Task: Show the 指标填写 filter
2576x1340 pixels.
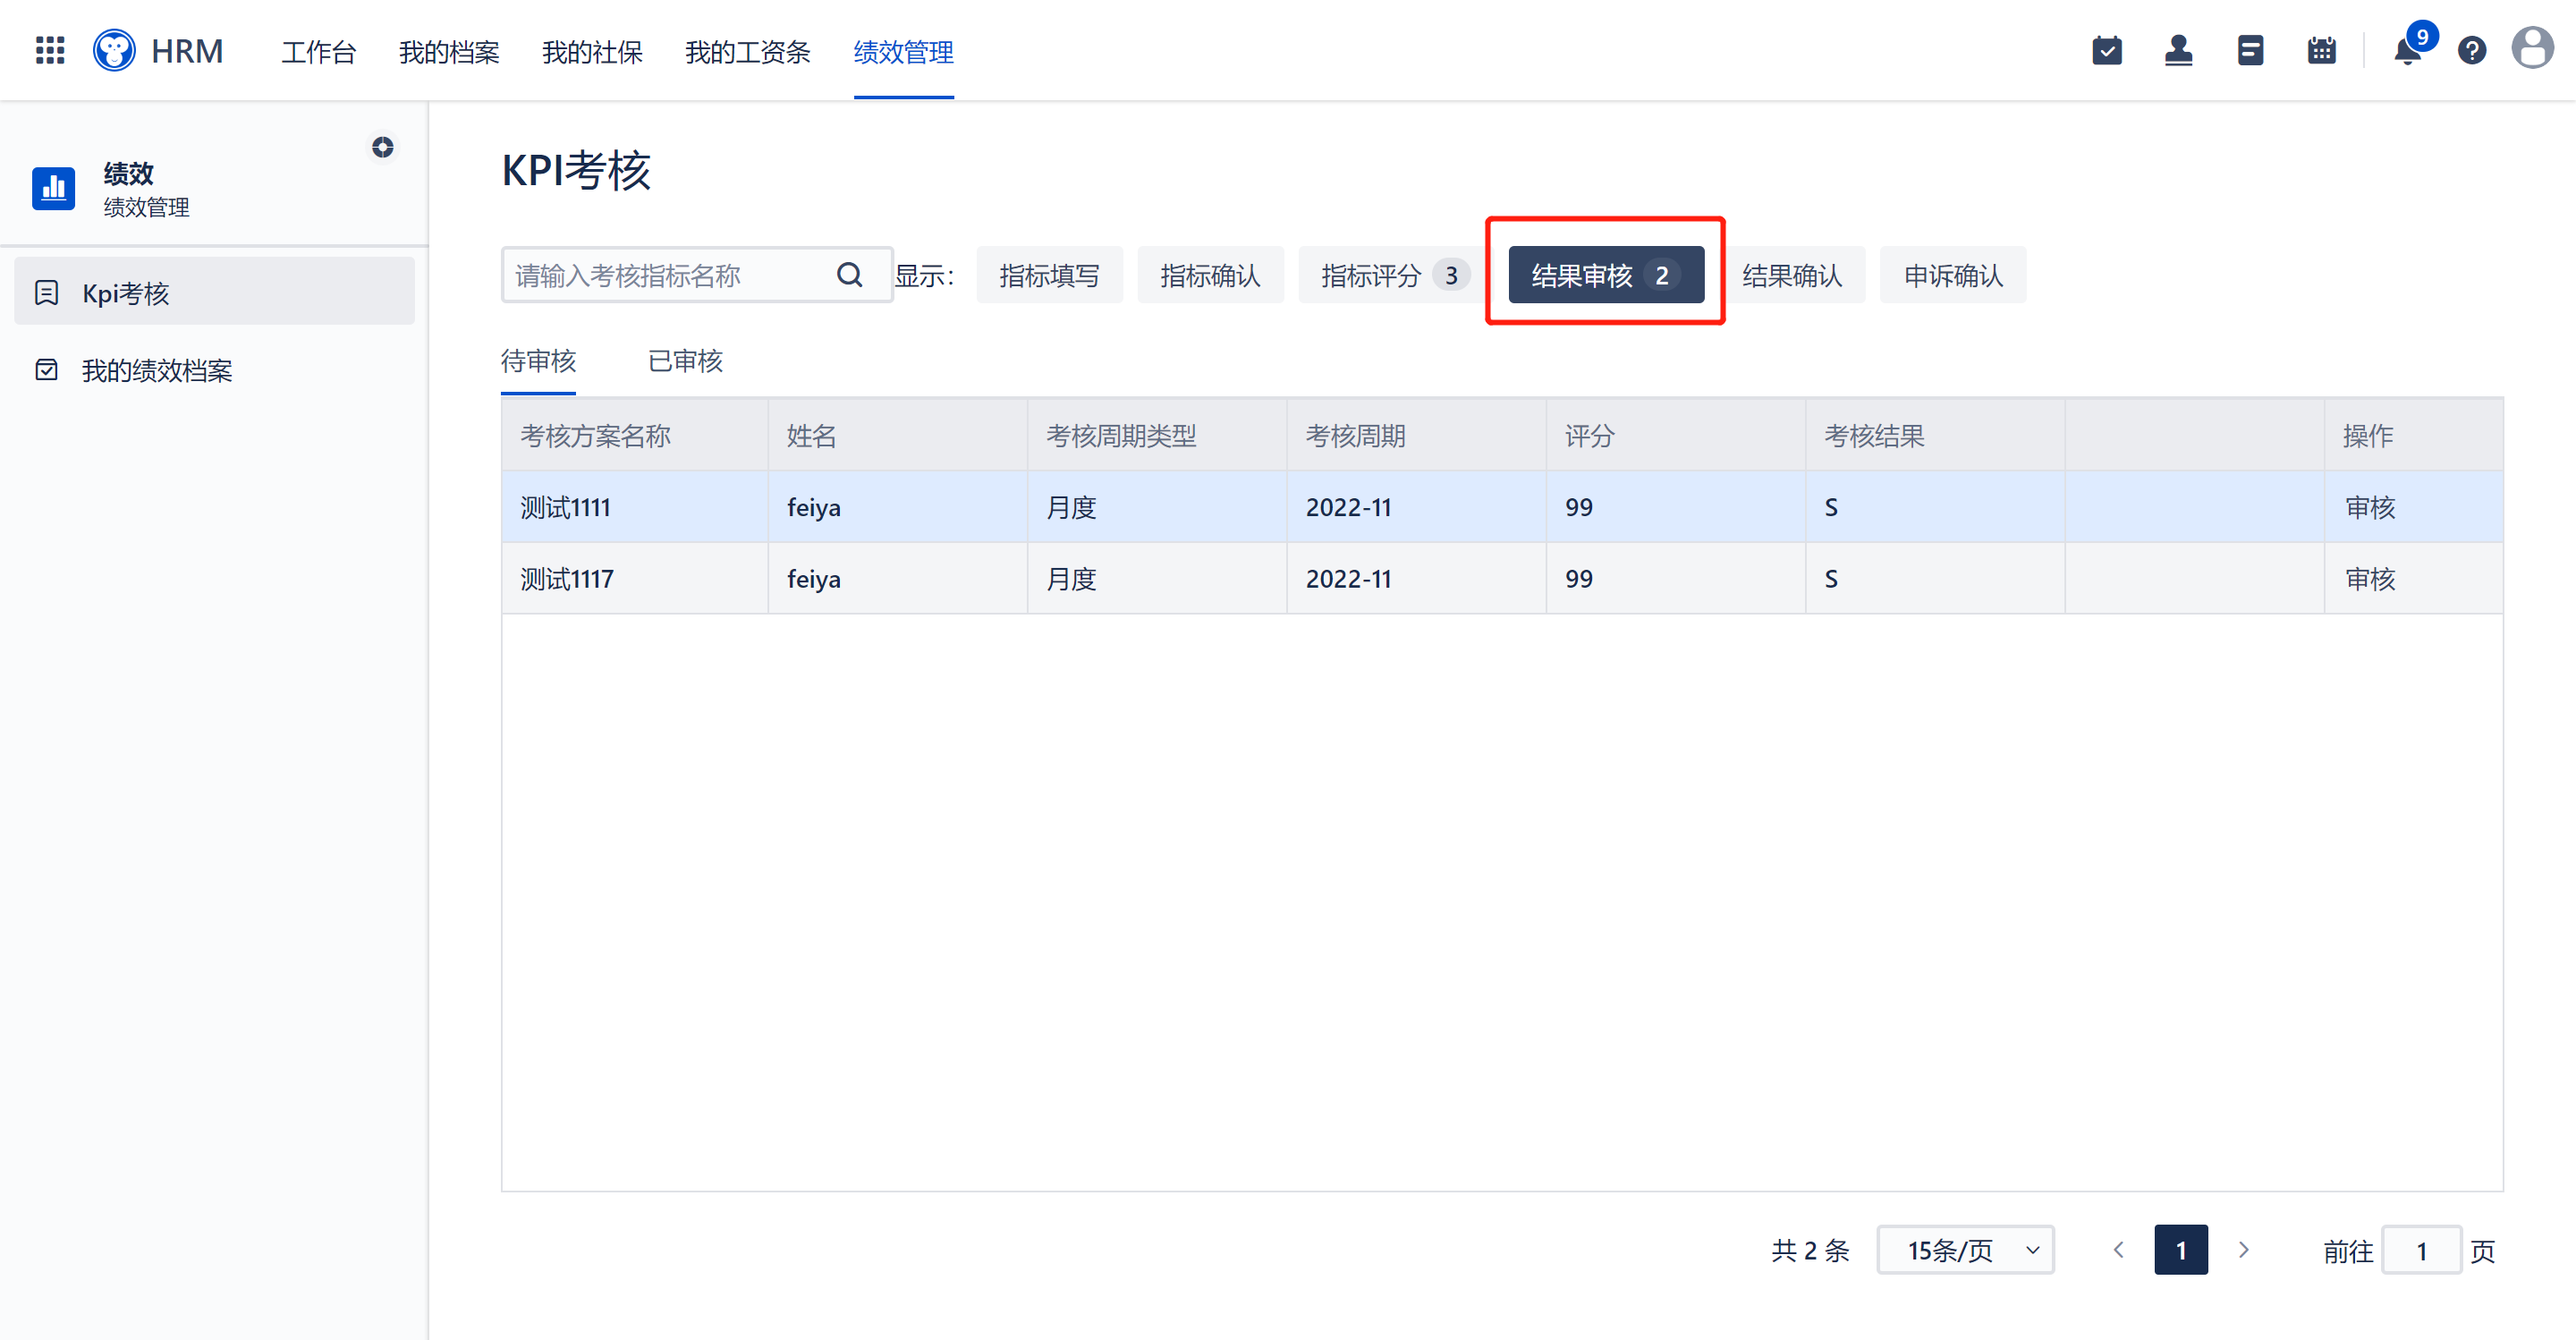Action: coord(1050,275)
